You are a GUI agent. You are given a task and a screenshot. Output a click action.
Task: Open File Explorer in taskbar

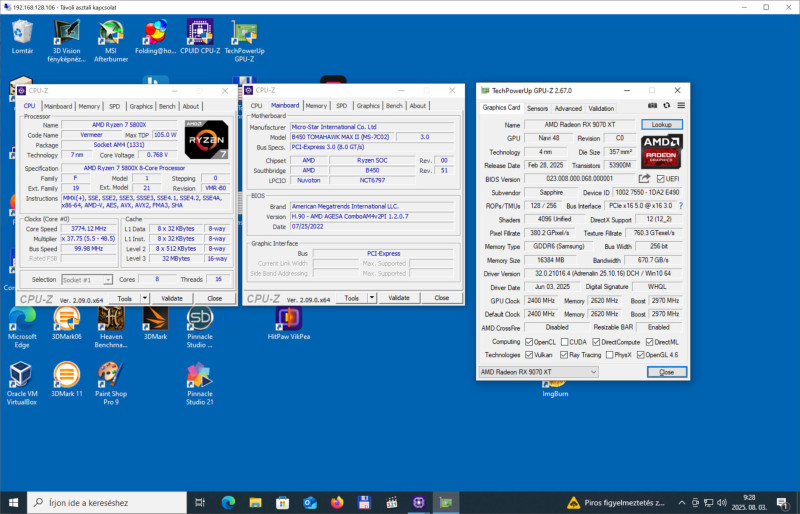255,503
